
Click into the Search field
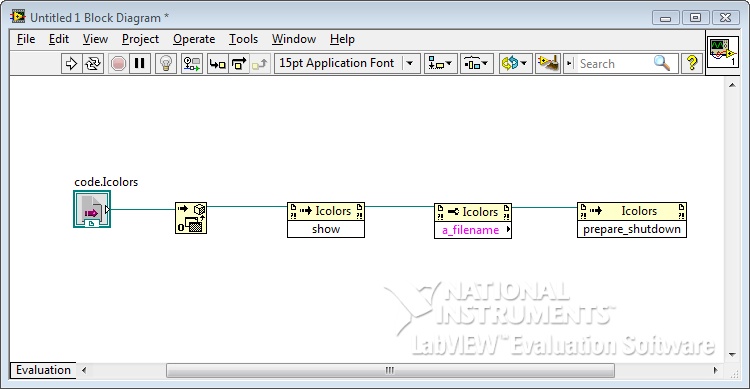614,64
